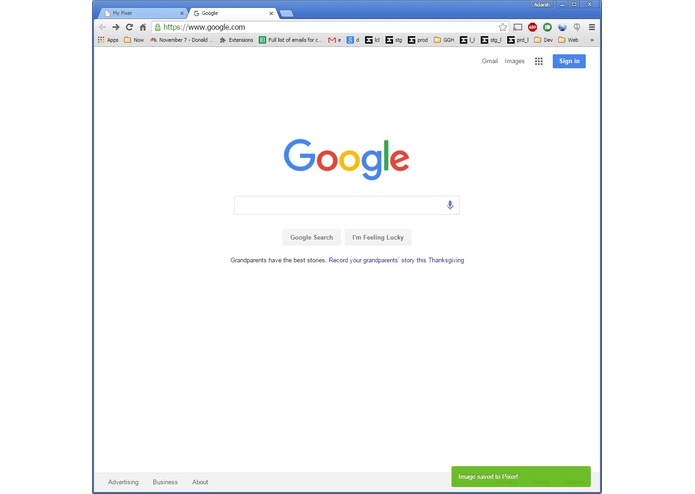Click the address bar URL field

coord(328,27)
